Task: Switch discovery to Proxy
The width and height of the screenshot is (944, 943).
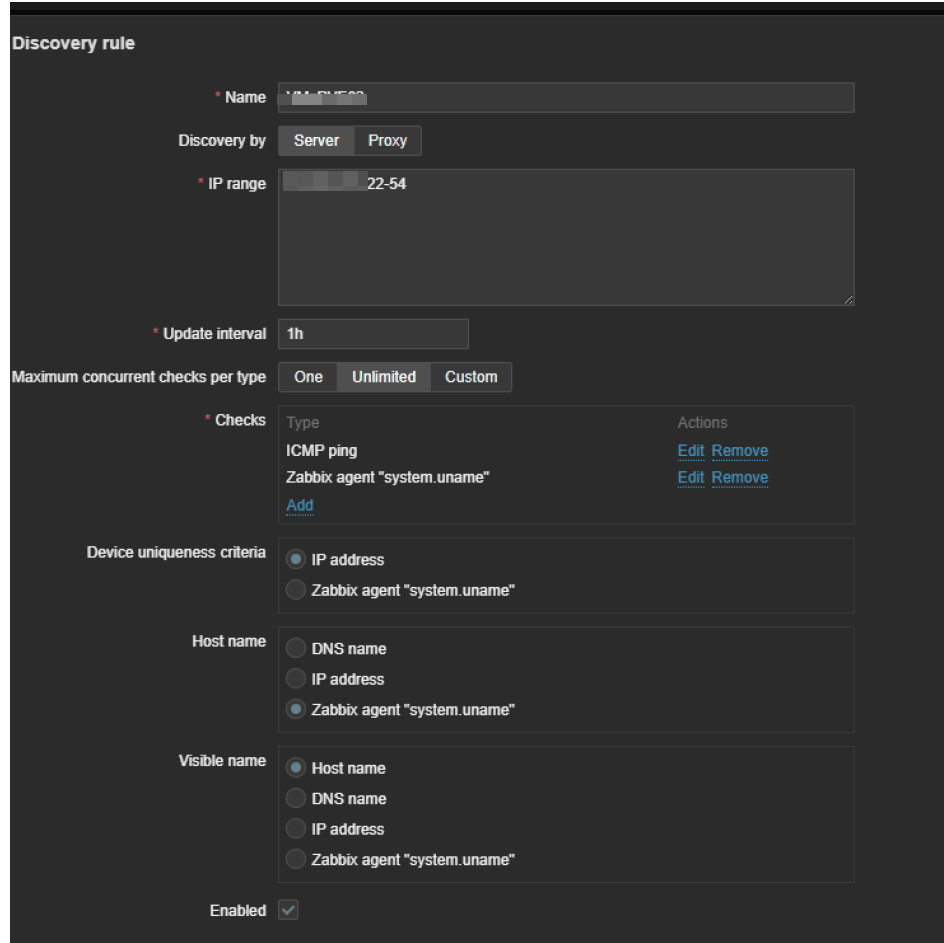Action: [387, 141]
